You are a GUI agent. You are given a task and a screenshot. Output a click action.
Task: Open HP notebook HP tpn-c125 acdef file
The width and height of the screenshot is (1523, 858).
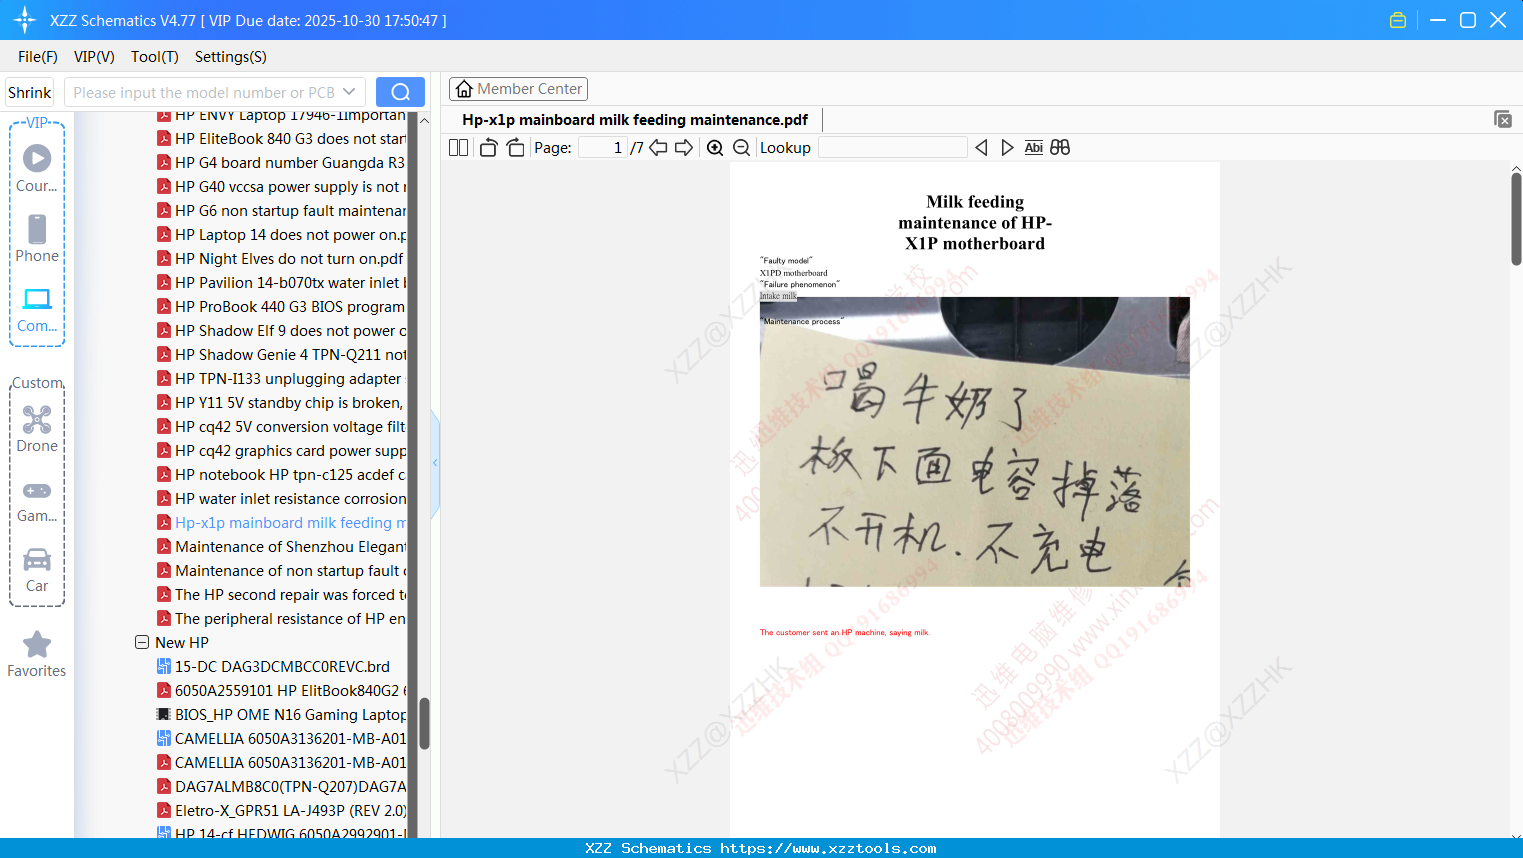pyautogui.click(x=282, y=475)
